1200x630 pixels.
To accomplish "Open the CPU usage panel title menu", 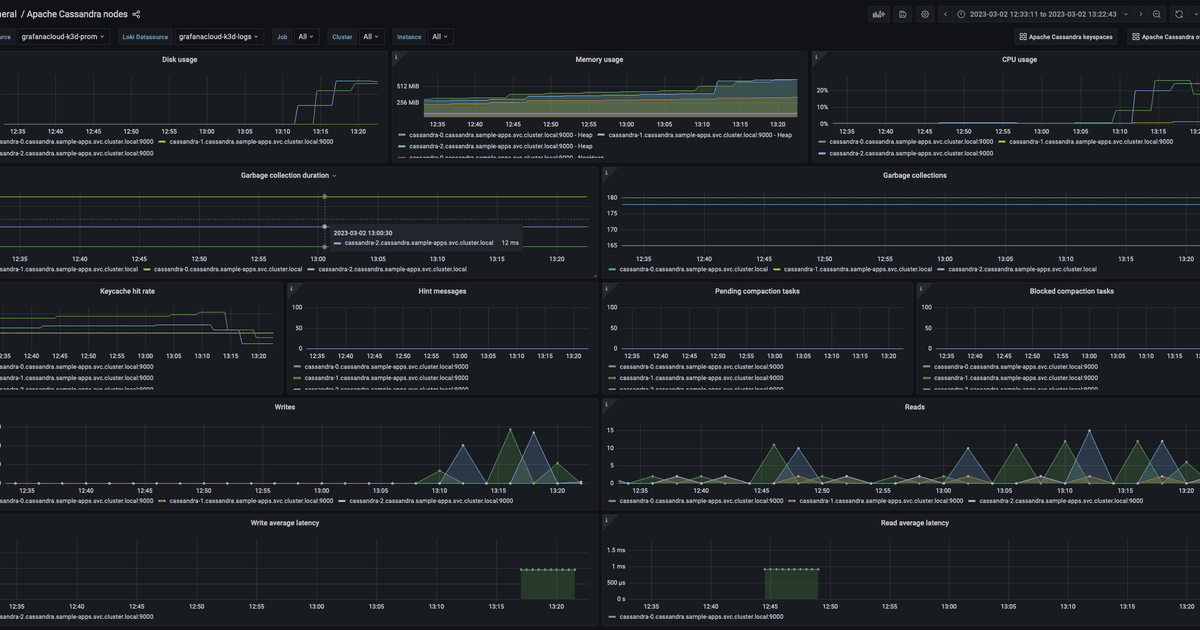I will point(1019,59).
